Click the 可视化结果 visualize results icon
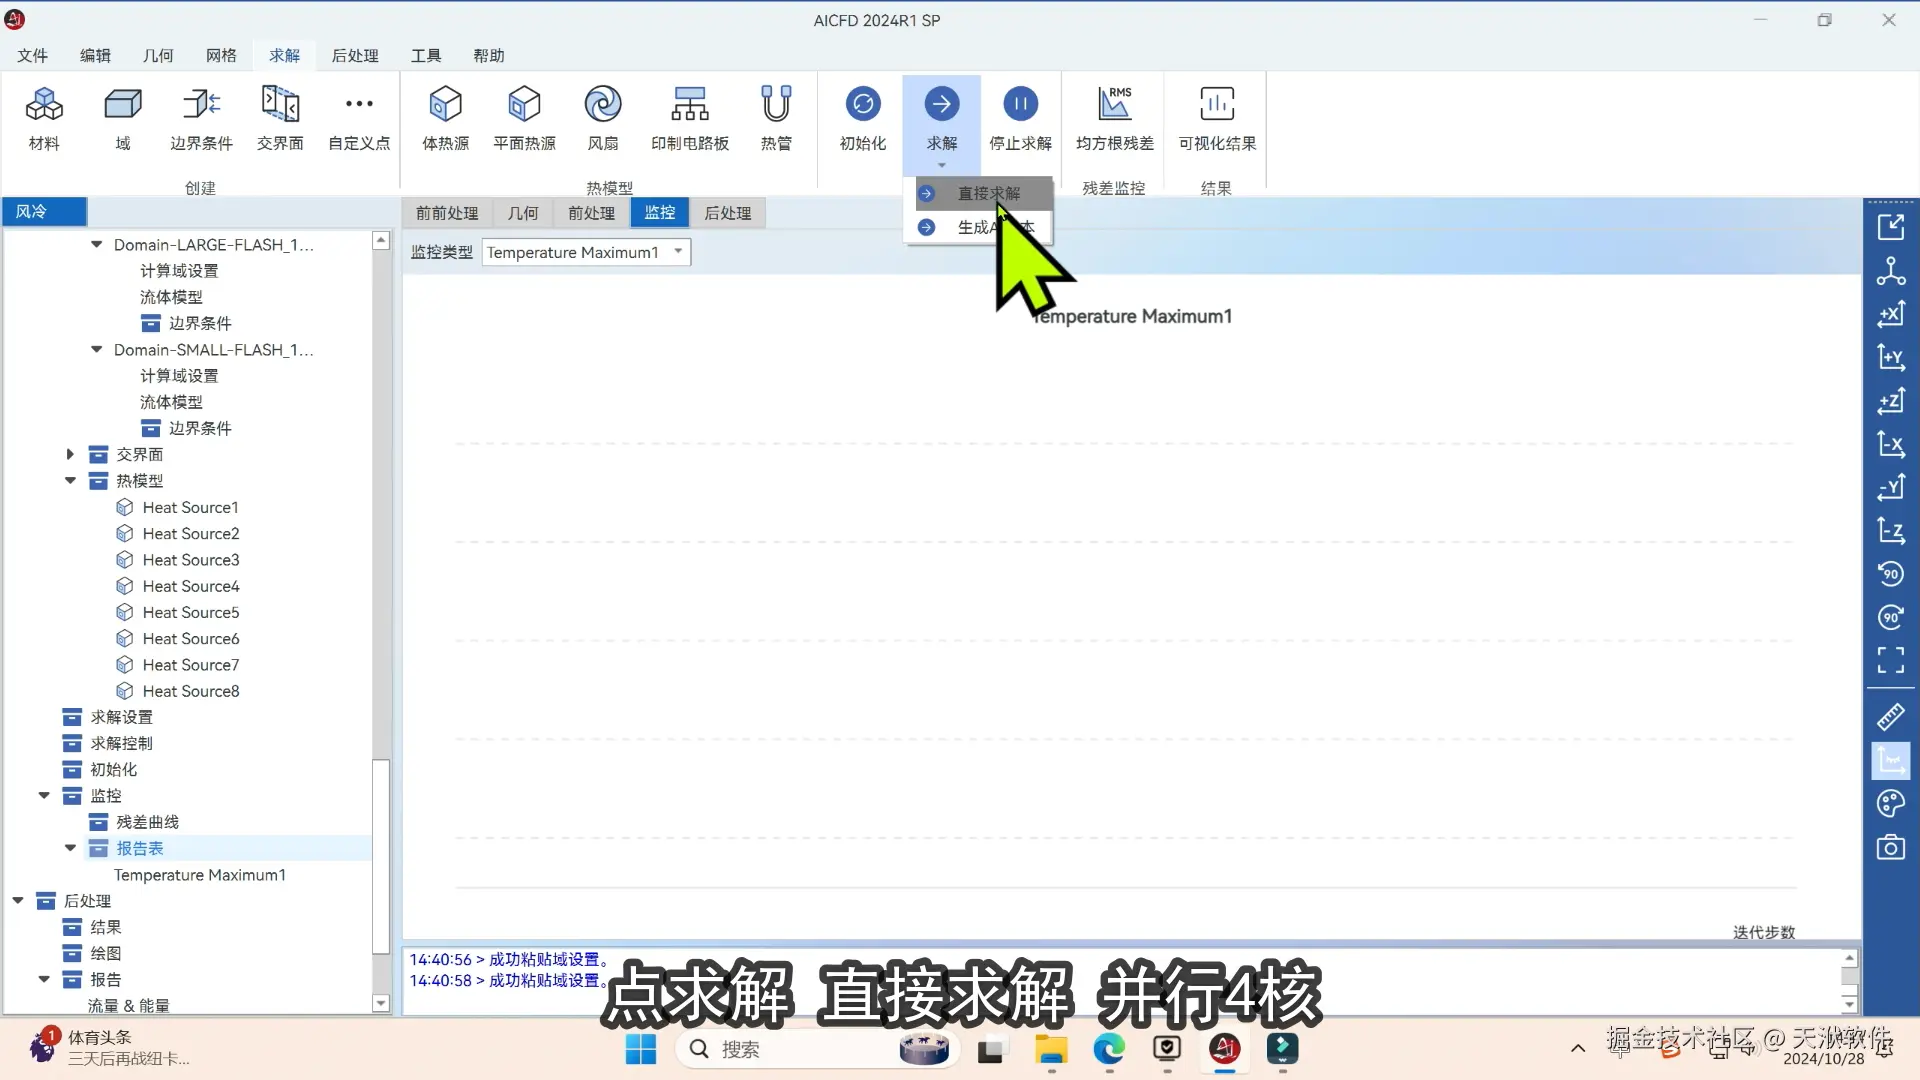 (x=1216, y=105)
